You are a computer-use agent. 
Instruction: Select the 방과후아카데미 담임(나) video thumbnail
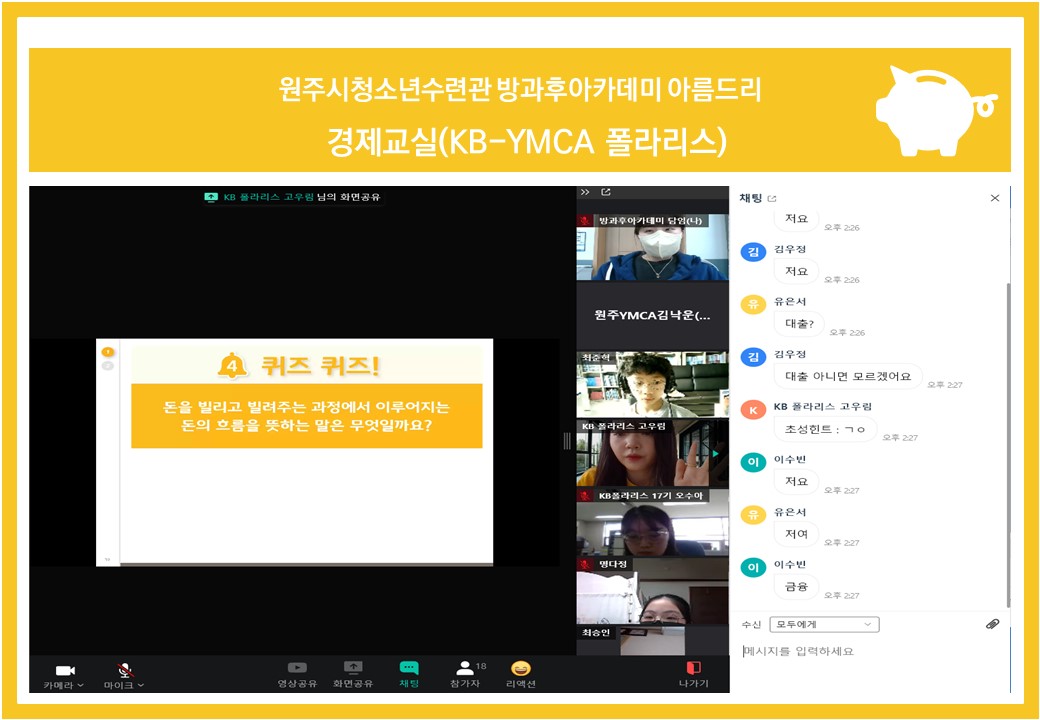pyautogui.click(x=653, y=247)
